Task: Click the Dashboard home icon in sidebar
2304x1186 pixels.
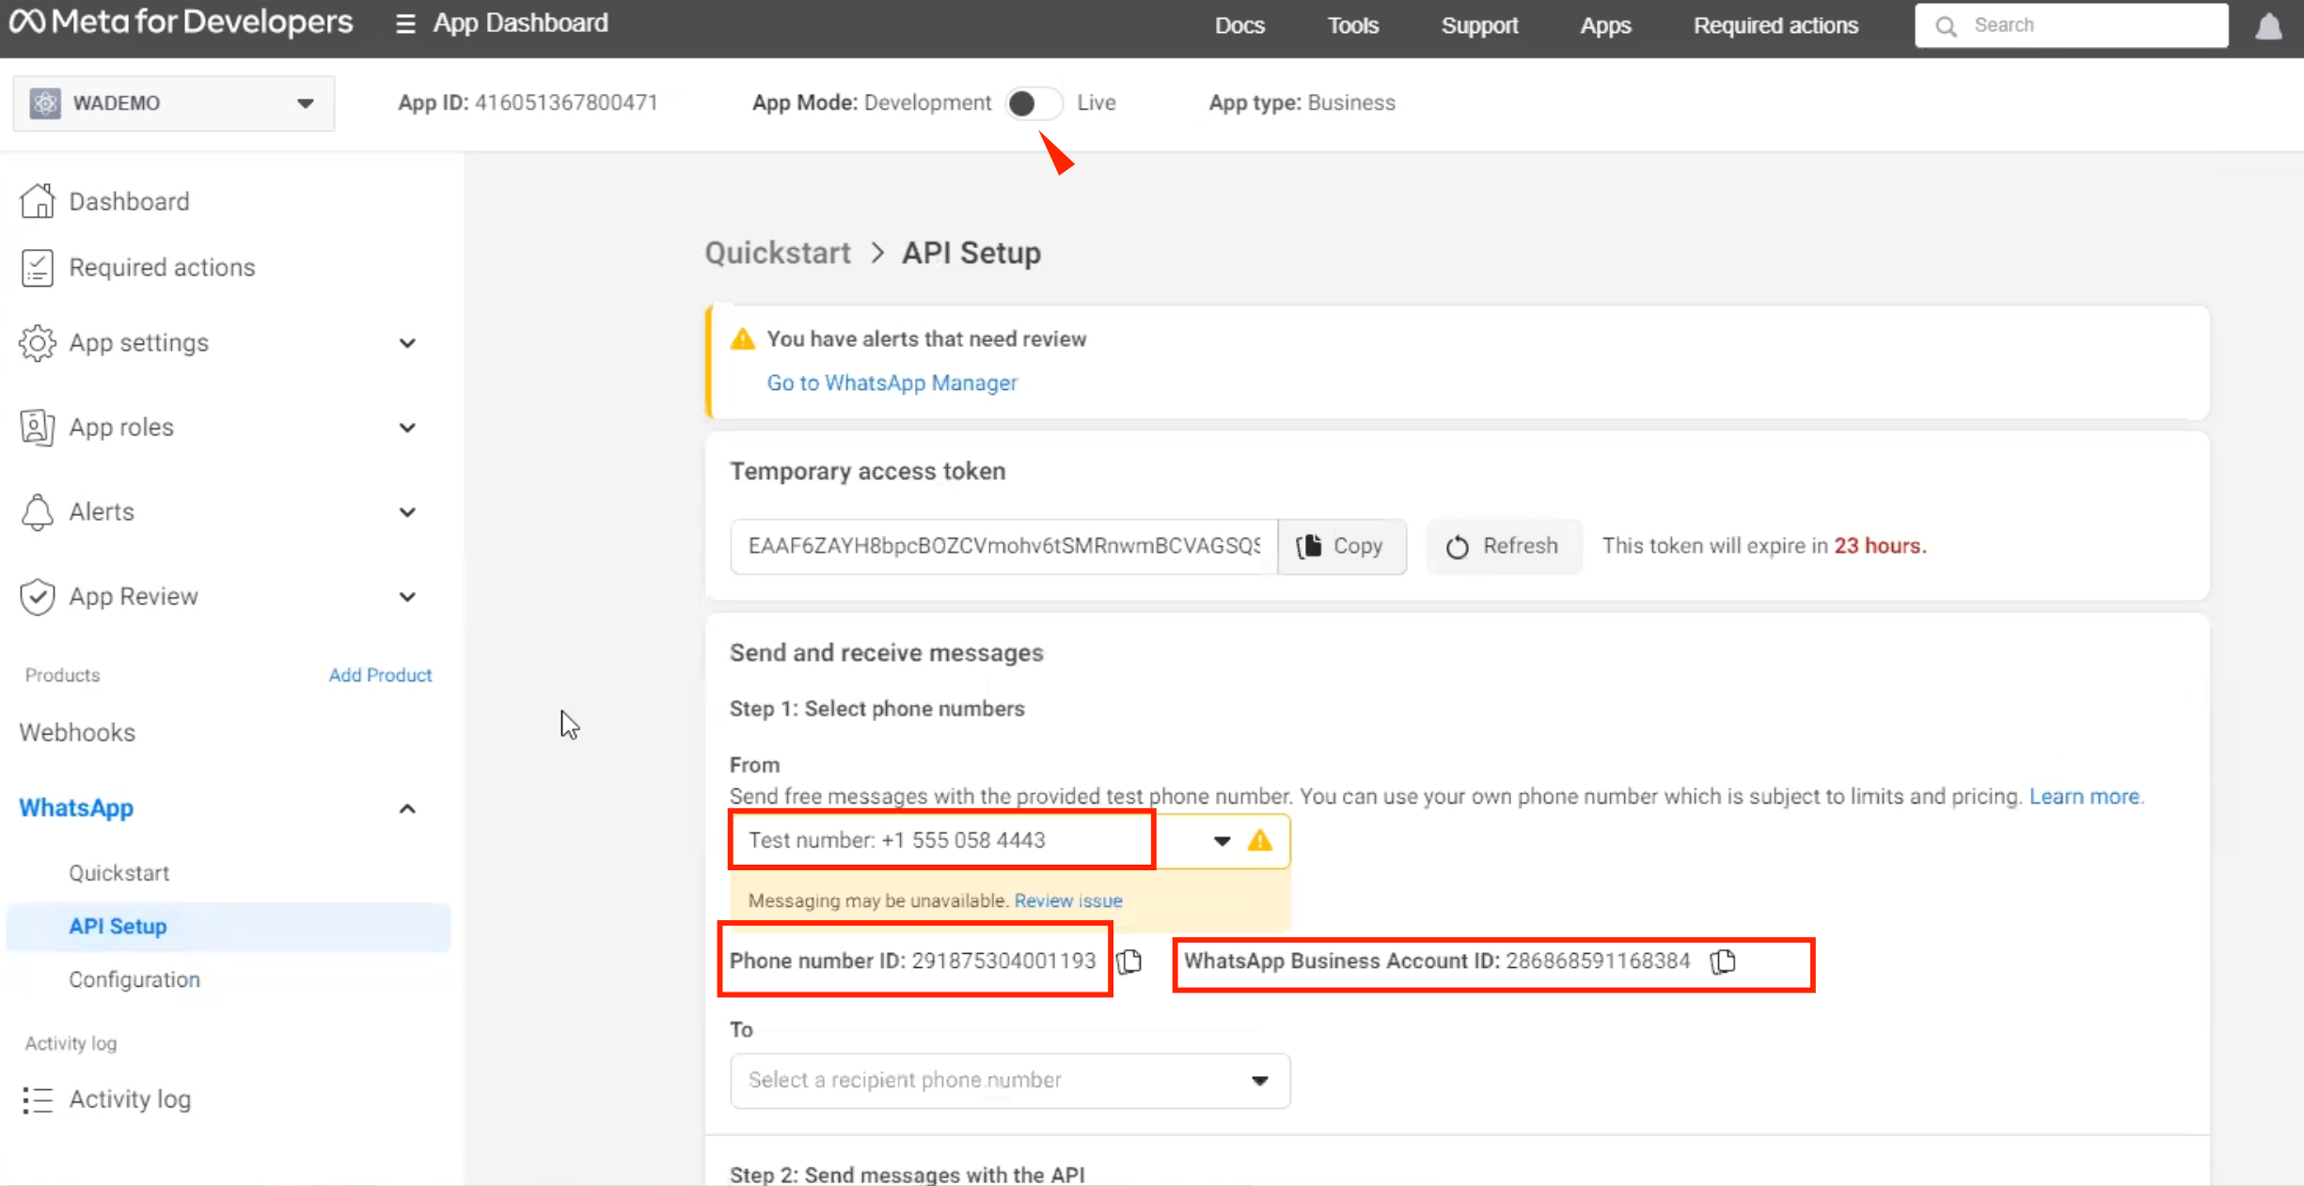Action: (37, 201)
